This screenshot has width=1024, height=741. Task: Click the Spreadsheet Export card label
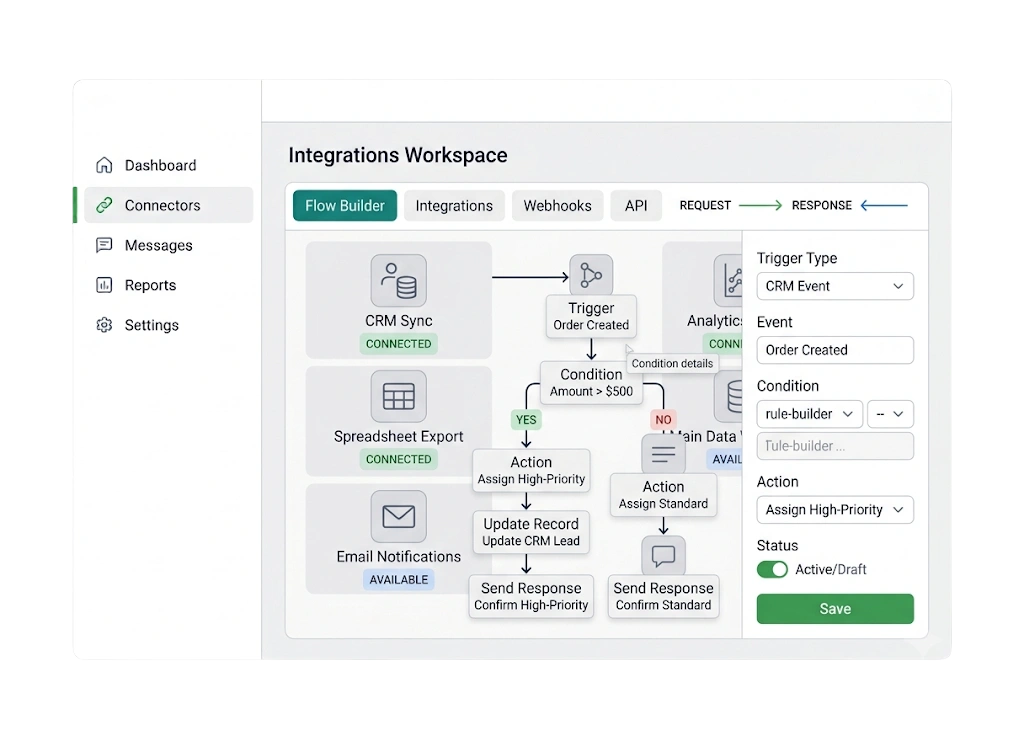pyautogui.click(x=398, y=436)
